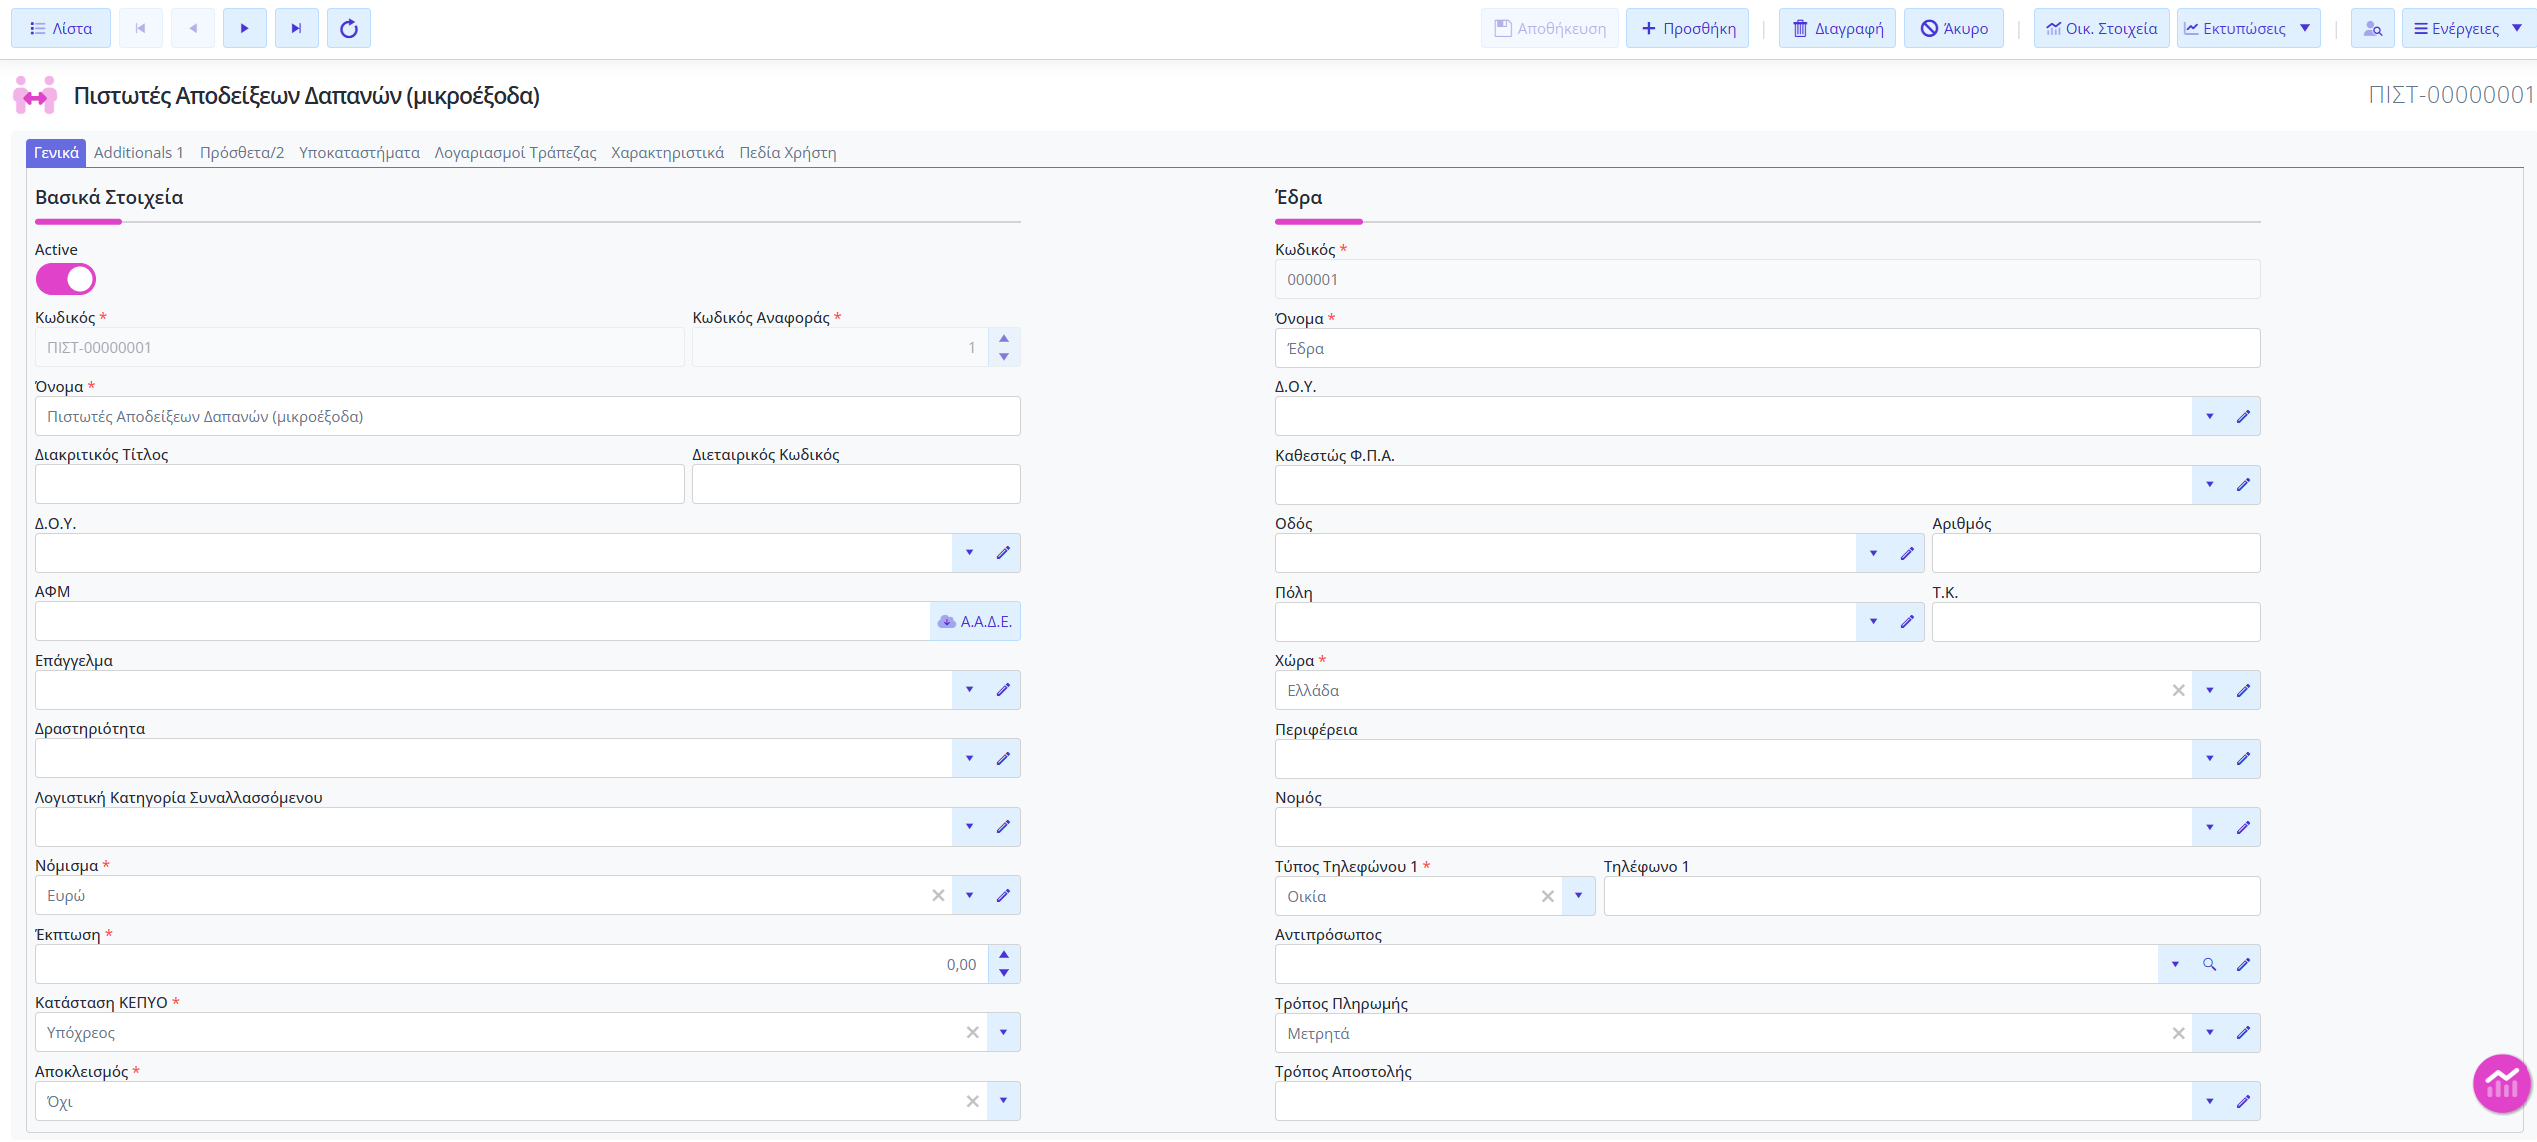The width and height of the screenshot is (2537, 1142).
Task: Edit the Πόλη entry with pencil
Action: [1907, 622]
